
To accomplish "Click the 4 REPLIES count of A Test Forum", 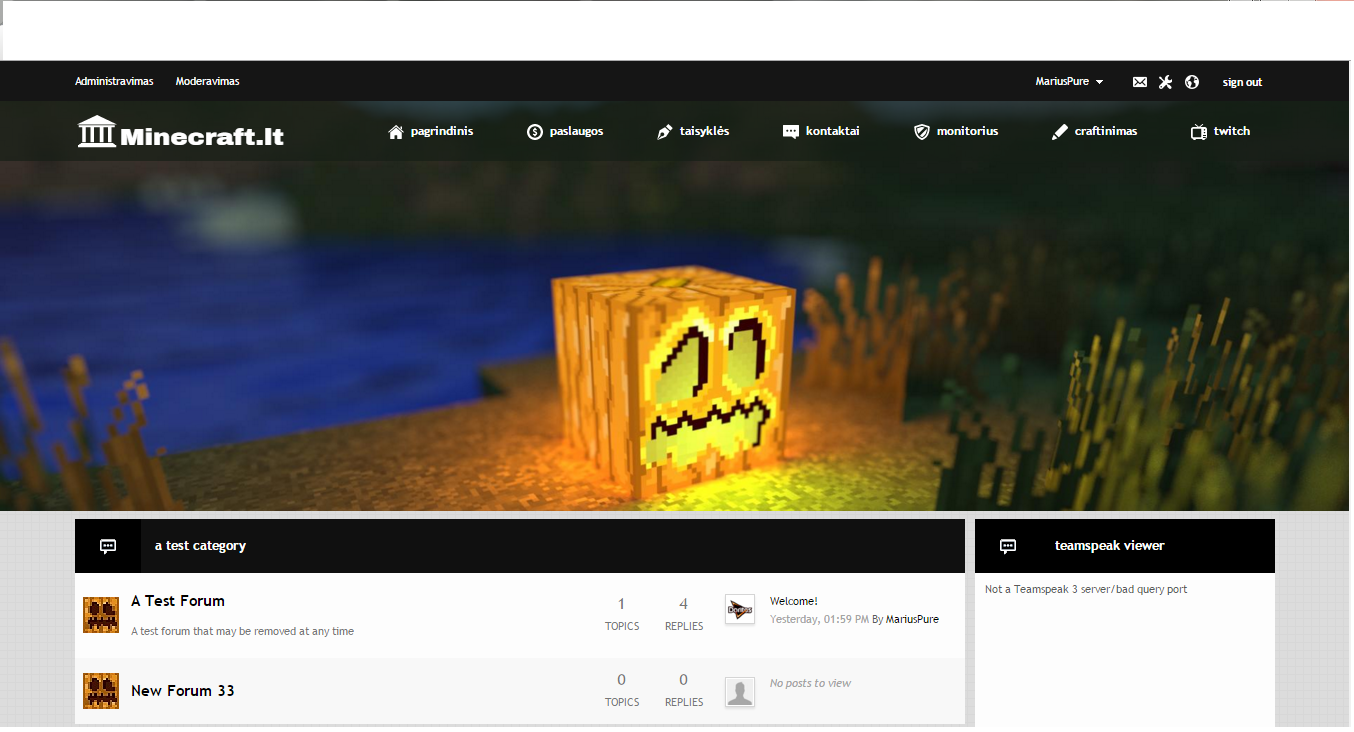I will click(684, 614).
